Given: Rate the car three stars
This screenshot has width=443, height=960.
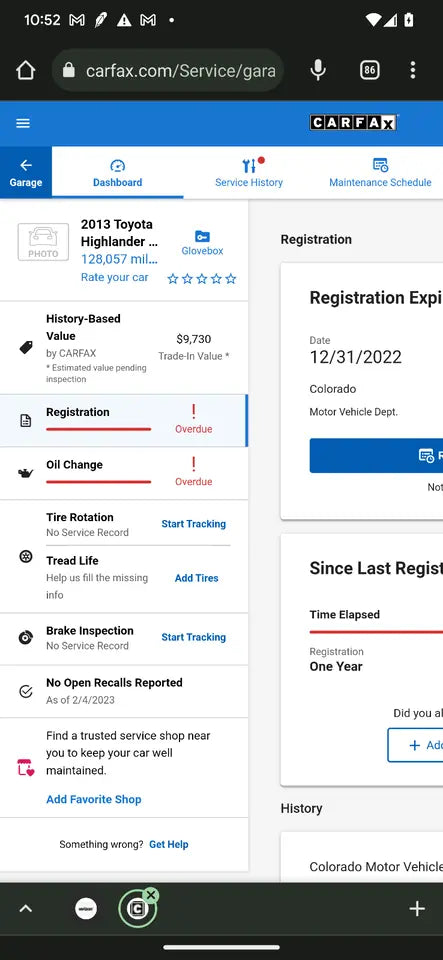Looking at the screenshot, I should coord(202,279).
